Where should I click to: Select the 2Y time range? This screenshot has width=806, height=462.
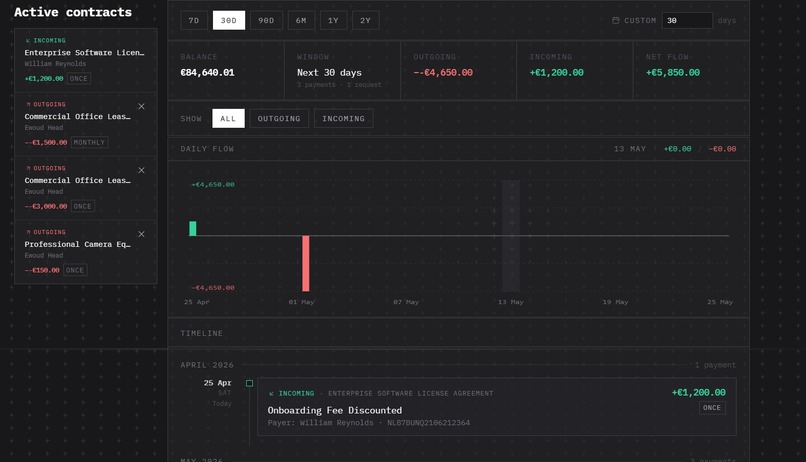tap(365, 21)
